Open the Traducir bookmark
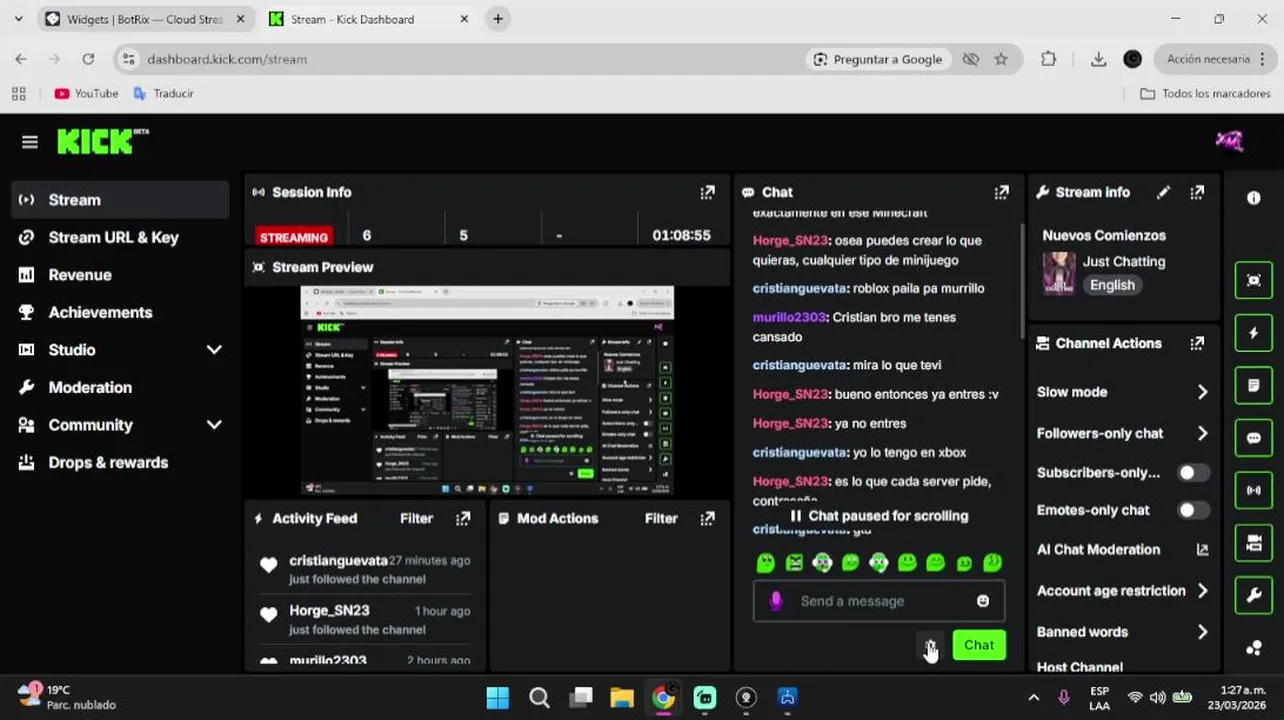Screen dimensions: 1284x720 (x=163, y=93)
